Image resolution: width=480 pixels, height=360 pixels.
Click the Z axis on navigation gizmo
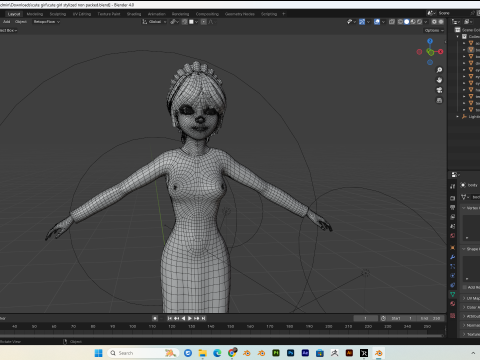(x=430, y=41)
